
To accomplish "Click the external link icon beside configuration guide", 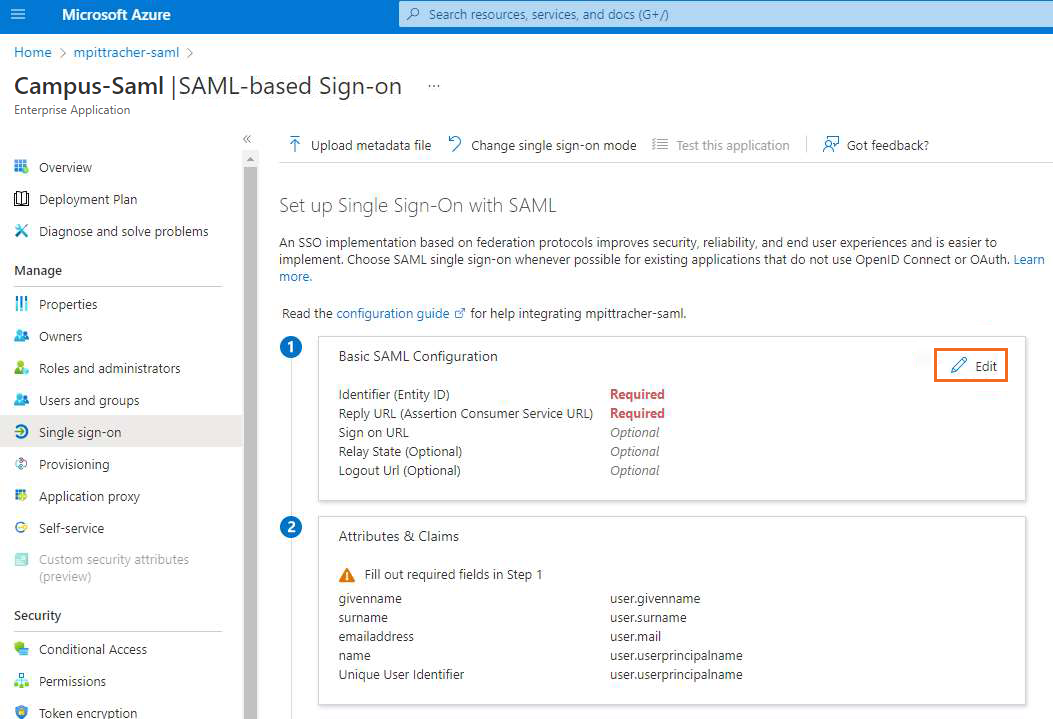I will [x=460, y=314].
